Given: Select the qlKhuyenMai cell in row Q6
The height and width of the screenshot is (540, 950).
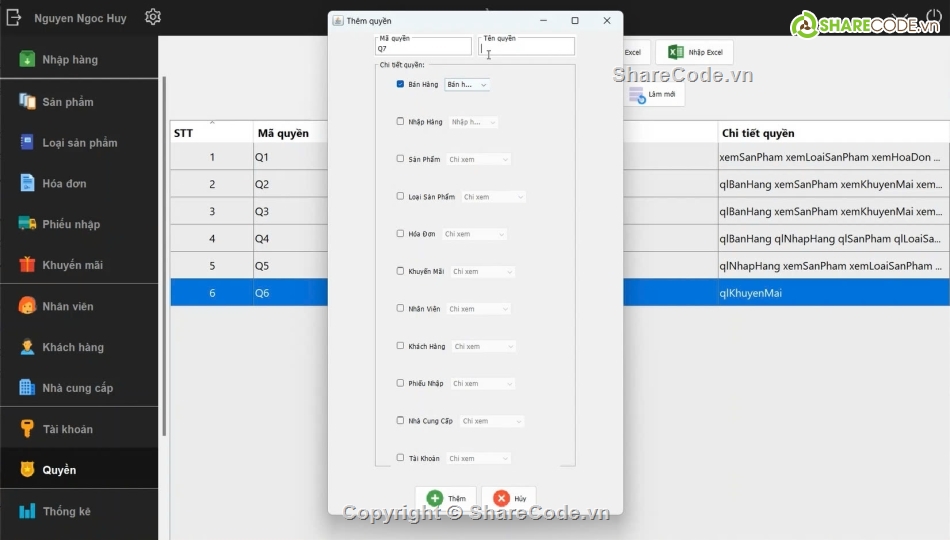Looking at the screenshot, I should pyautogui.click(x=834, y=293).
